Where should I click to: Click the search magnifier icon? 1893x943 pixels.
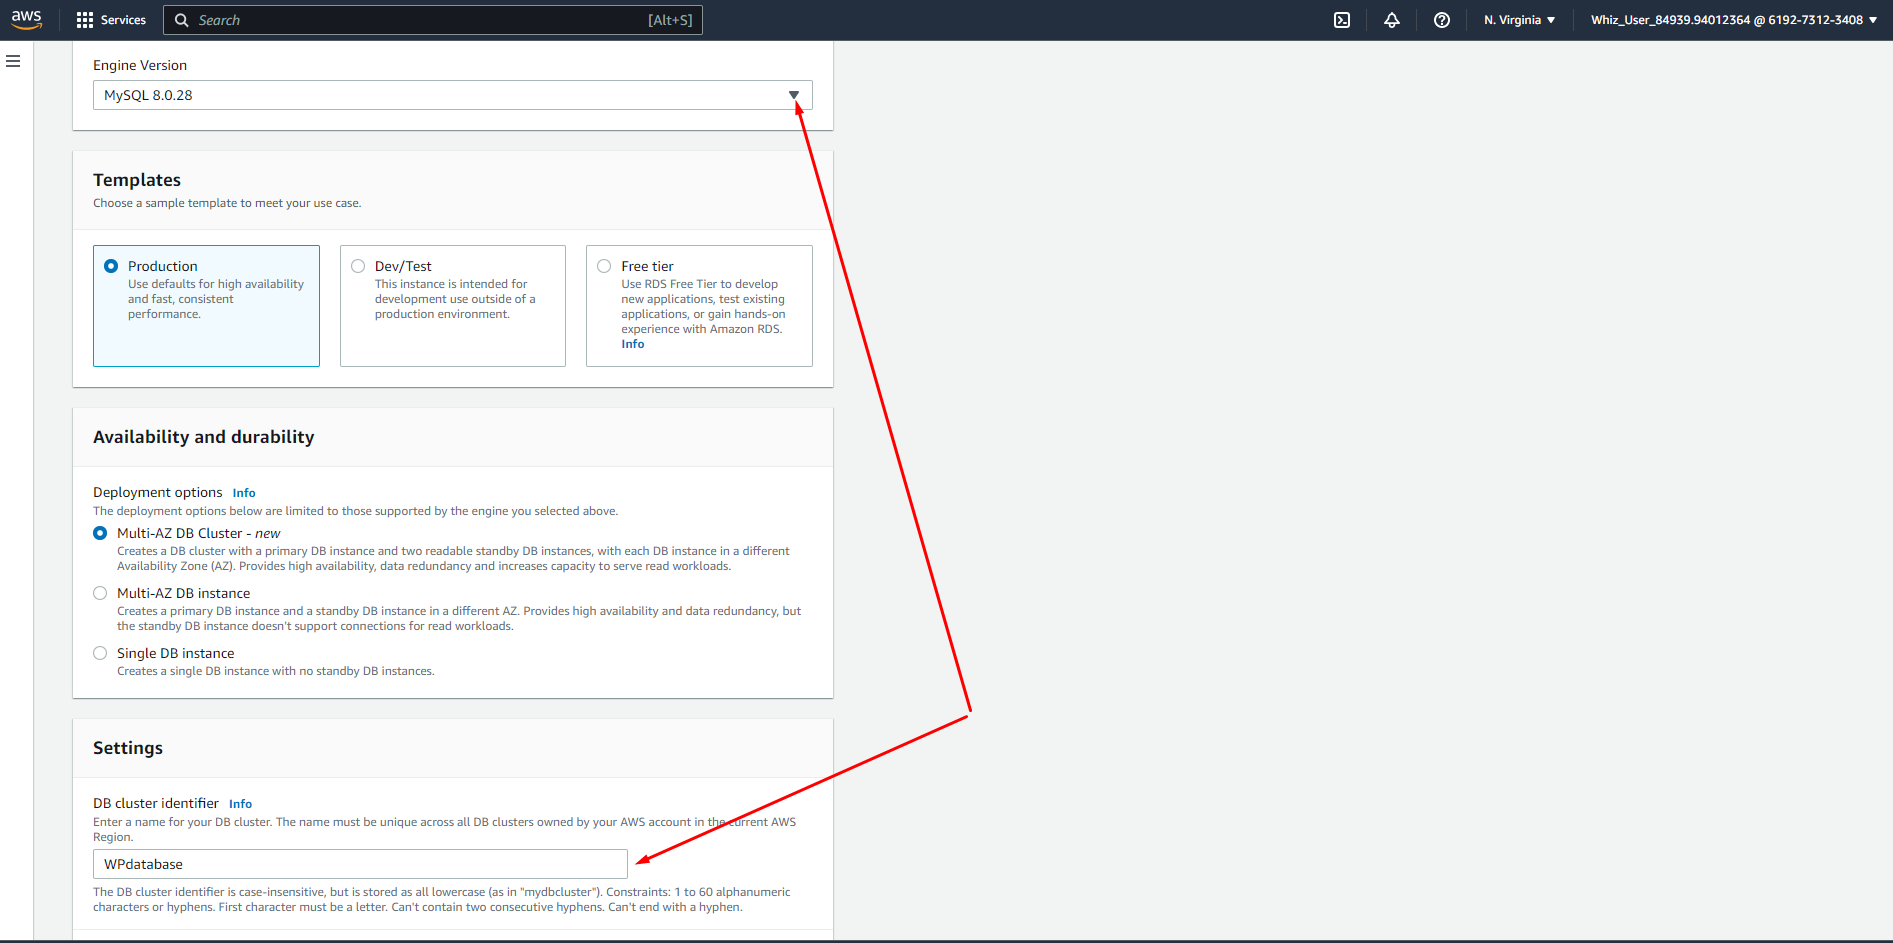tap(182, 20)
